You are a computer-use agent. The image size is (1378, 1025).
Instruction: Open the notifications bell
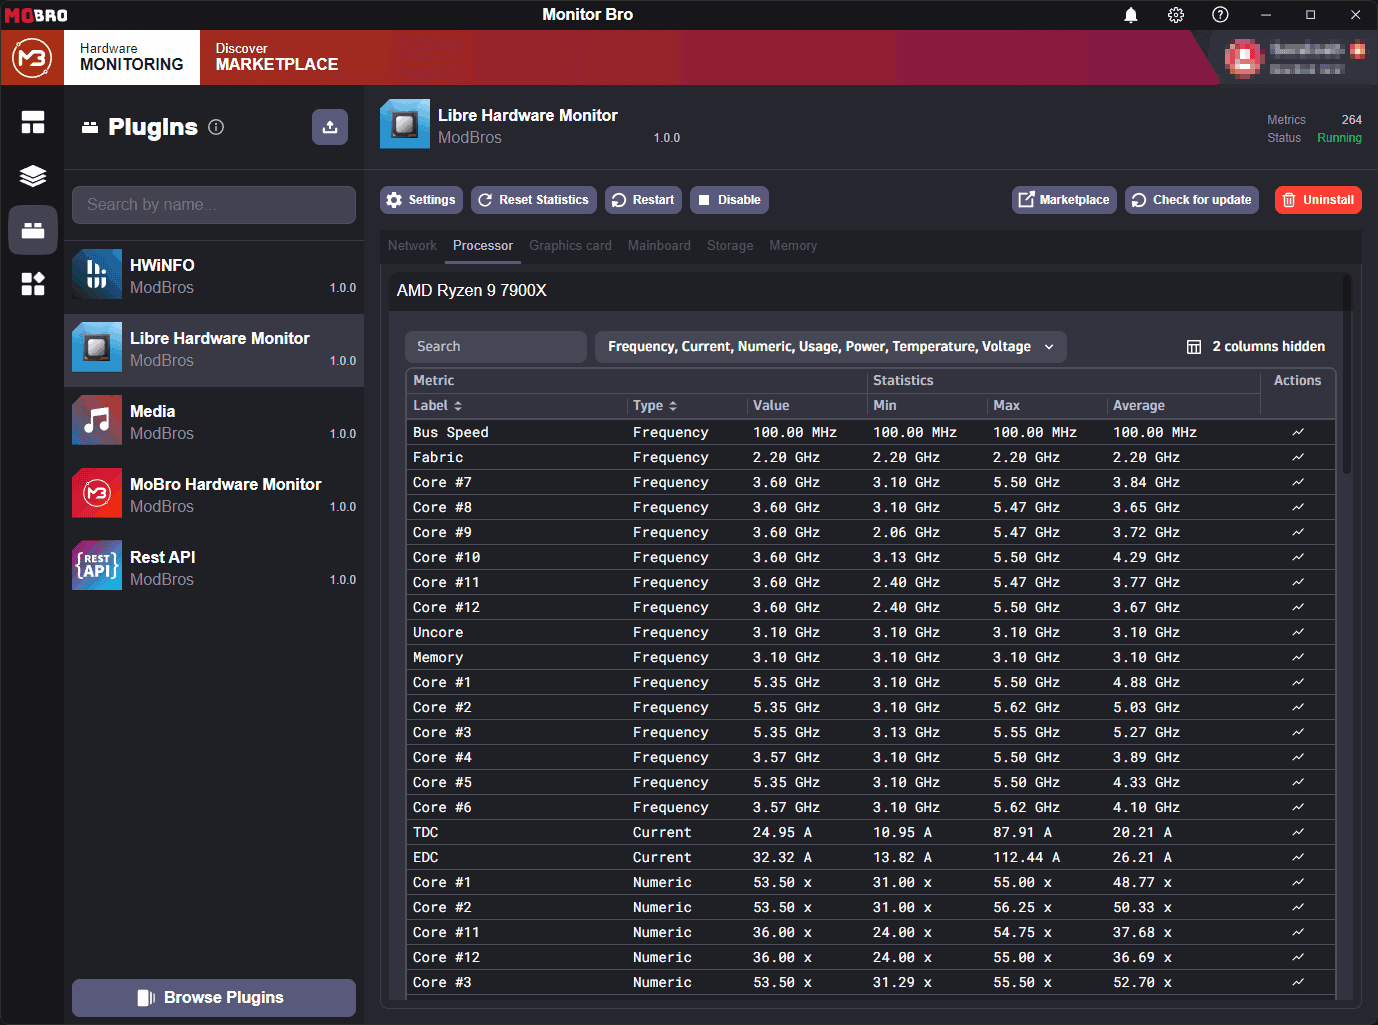pyautogui.click(x=1131, y=15)
